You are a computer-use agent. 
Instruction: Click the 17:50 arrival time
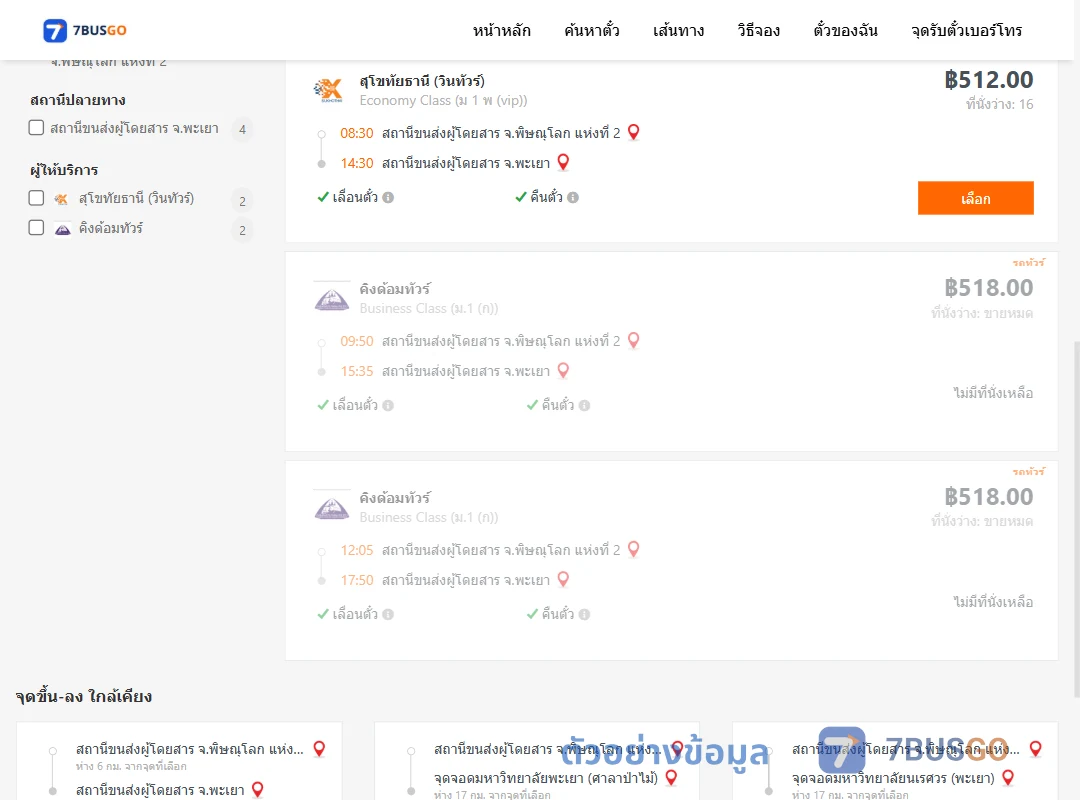point(357,581)
